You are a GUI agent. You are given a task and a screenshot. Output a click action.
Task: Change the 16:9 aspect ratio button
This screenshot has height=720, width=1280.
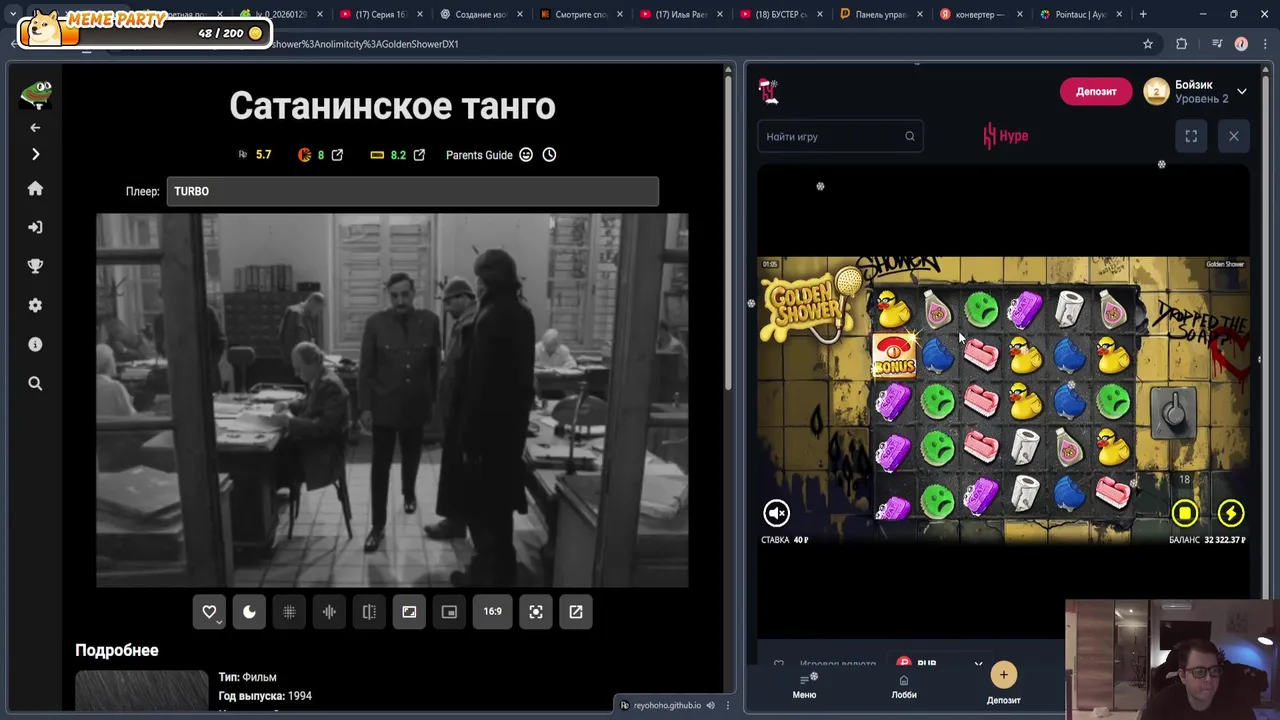pyautogui.click(x=493, y=612)
